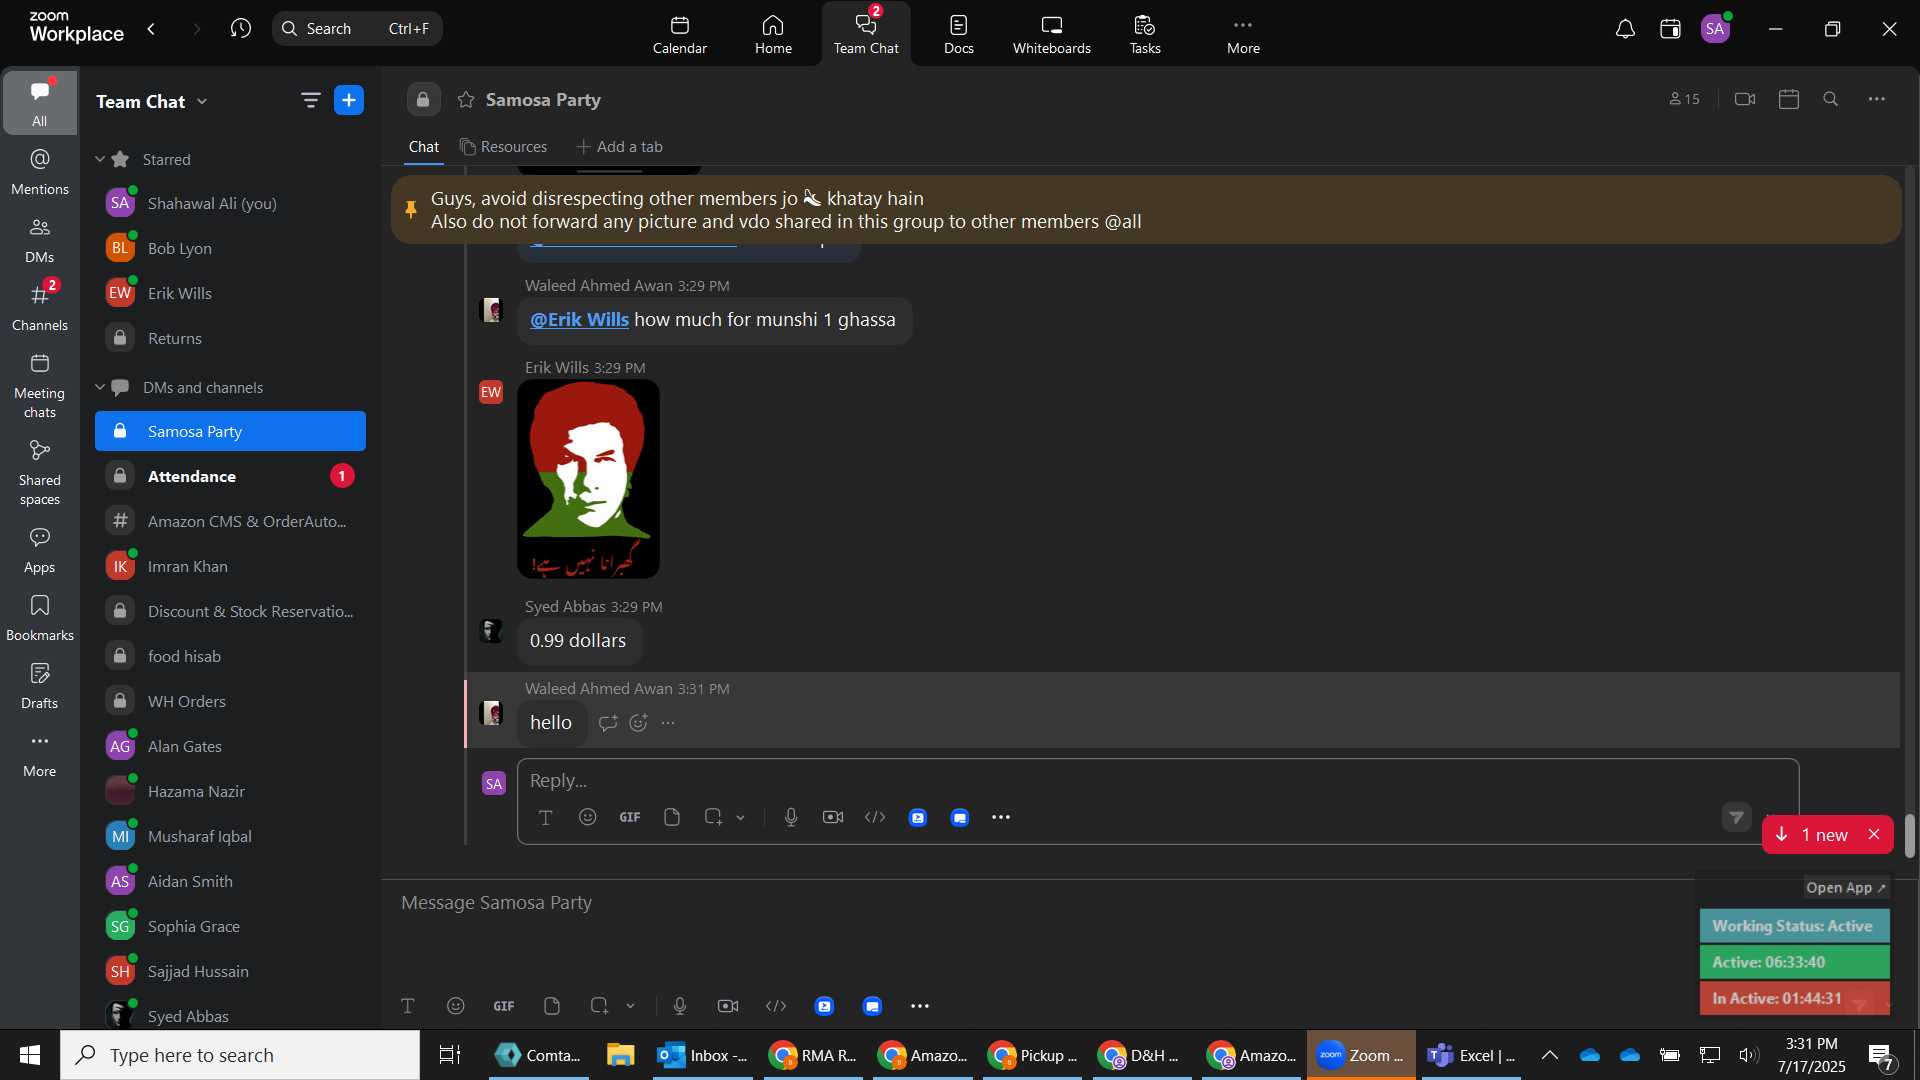
Task: Click the Message Samosa Party field
Action: 1040,903
